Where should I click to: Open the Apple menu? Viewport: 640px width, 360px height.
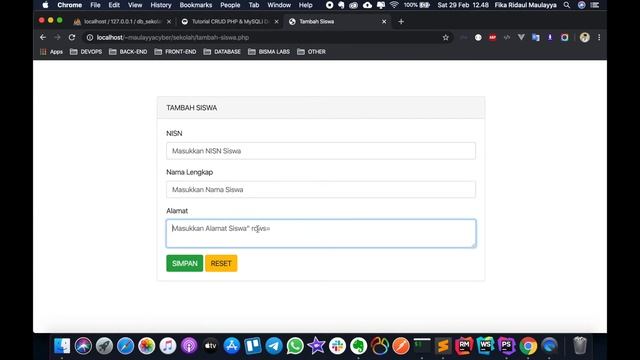click(45, 5)
